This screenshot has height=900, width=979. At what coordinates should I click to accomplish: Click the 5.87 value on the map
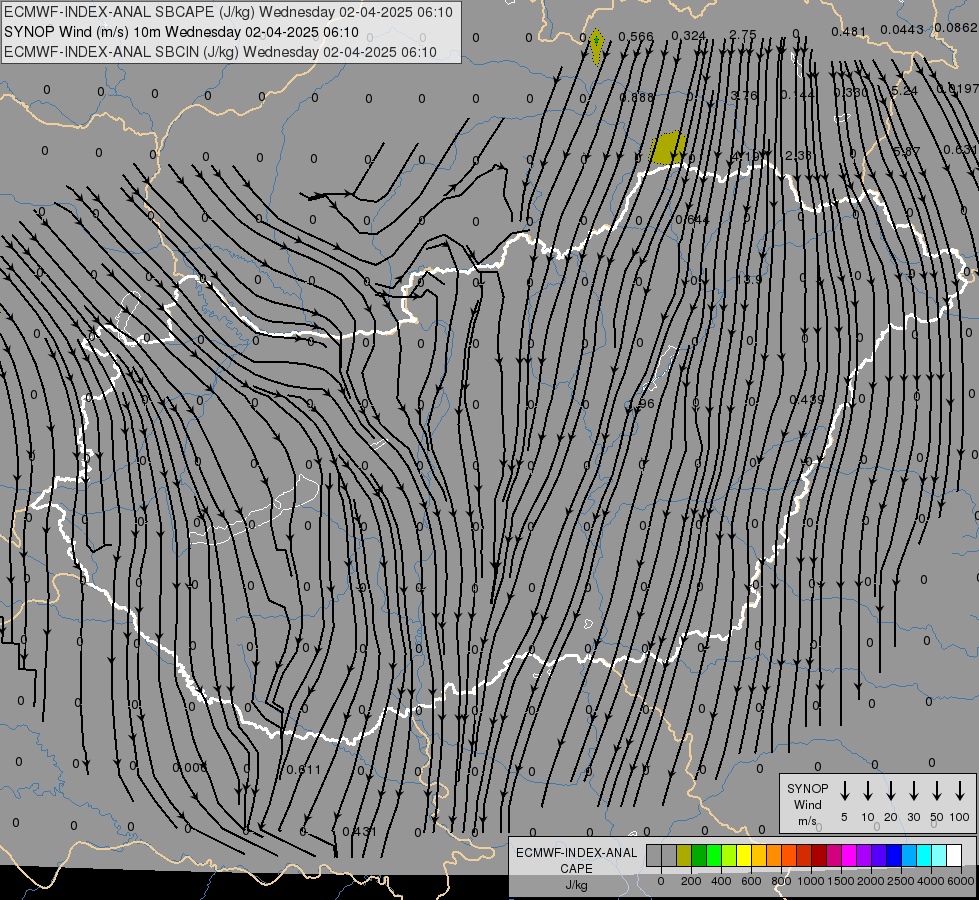point(906,152)
